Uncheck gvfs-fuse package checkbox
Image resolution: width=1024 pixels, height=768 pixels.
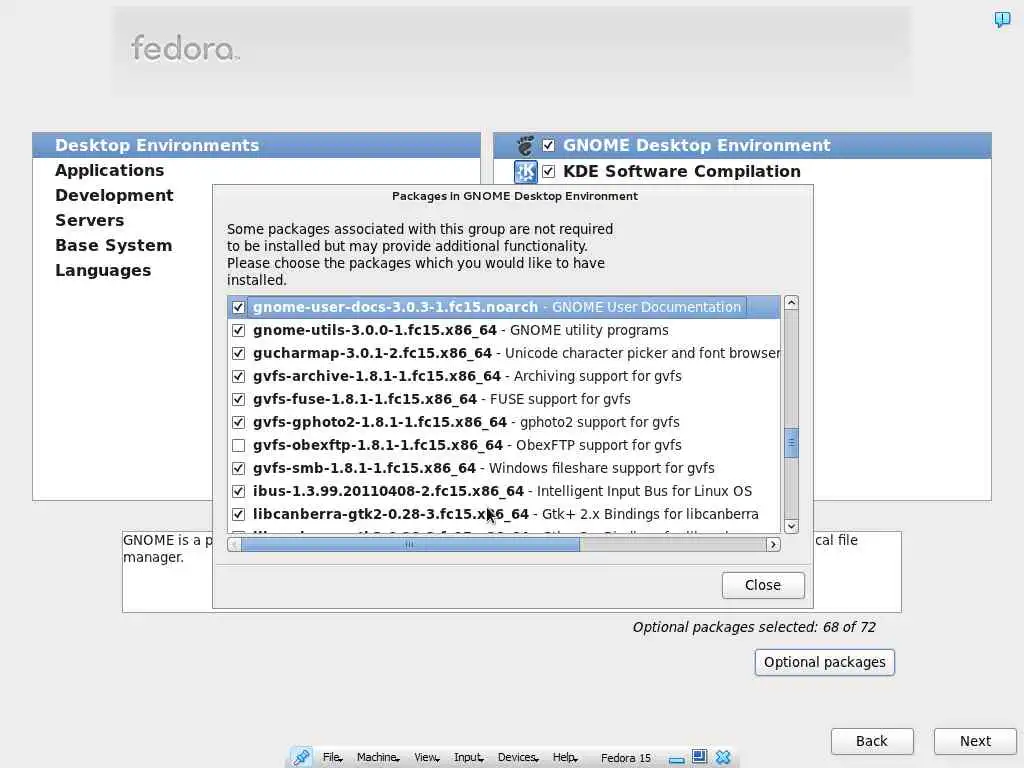(238, 399)
